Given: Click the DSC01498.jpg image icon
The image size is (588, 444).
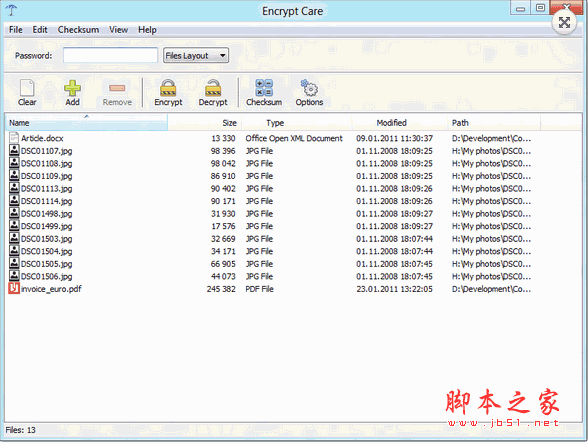Looking at the screenshot, I should point(14,213).
